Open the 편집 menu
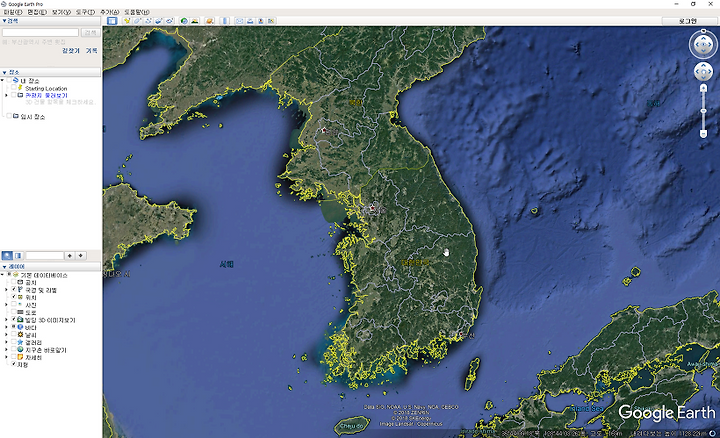This screenshot has width=720, height=438. (x=37, y=12)
